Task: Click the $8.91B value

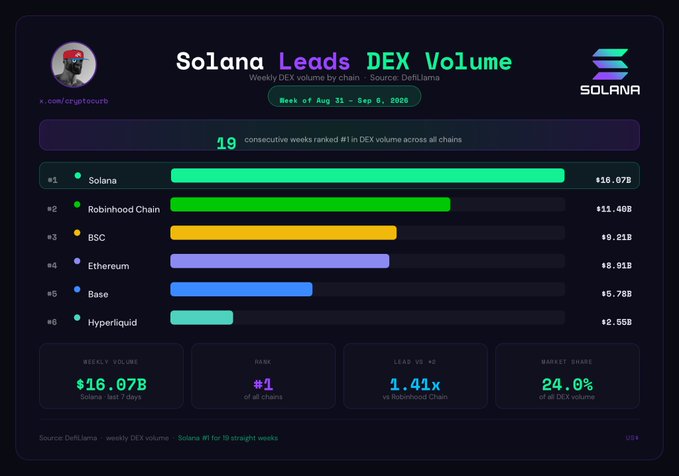Action: [616, 266]
